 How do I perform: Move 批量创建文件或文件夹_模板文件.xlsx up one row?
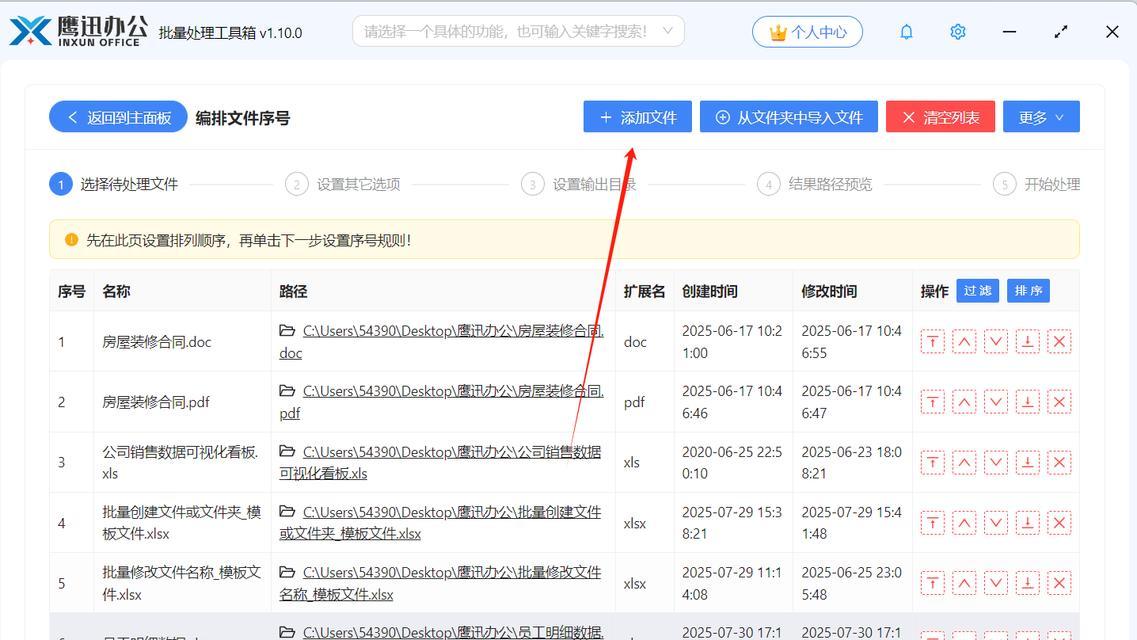pos(964,523)
